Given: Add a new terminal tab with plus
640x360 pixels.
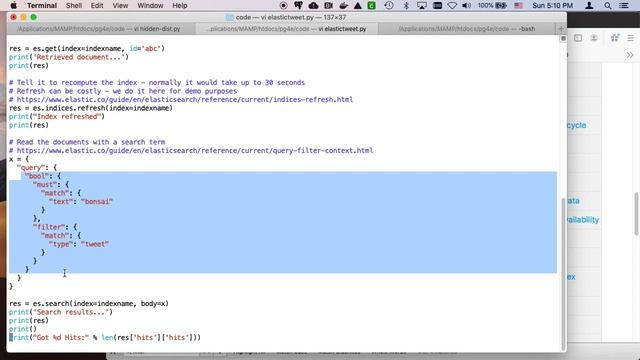Looking at the screenshot, I should [561, 29].
